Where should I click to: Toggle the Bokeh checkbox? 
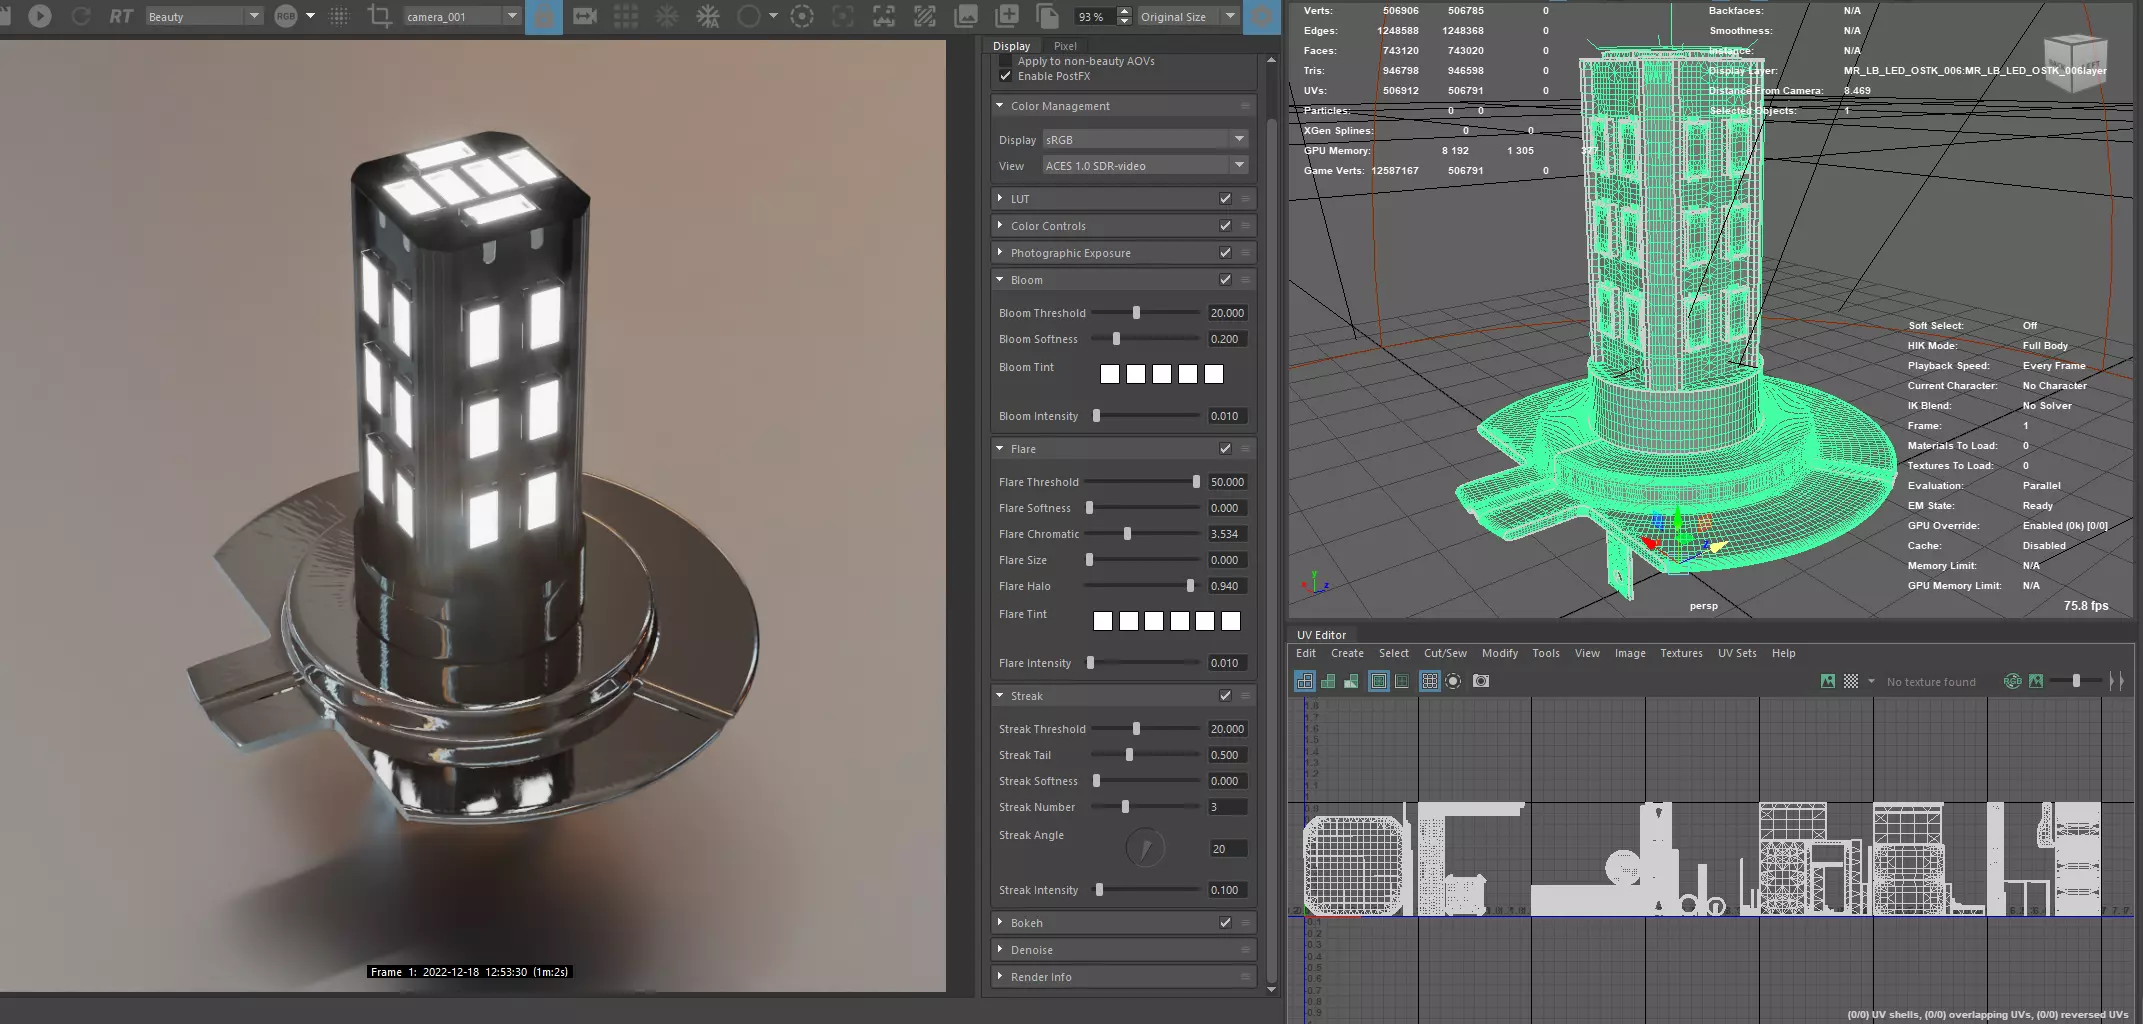(1225, 923)
